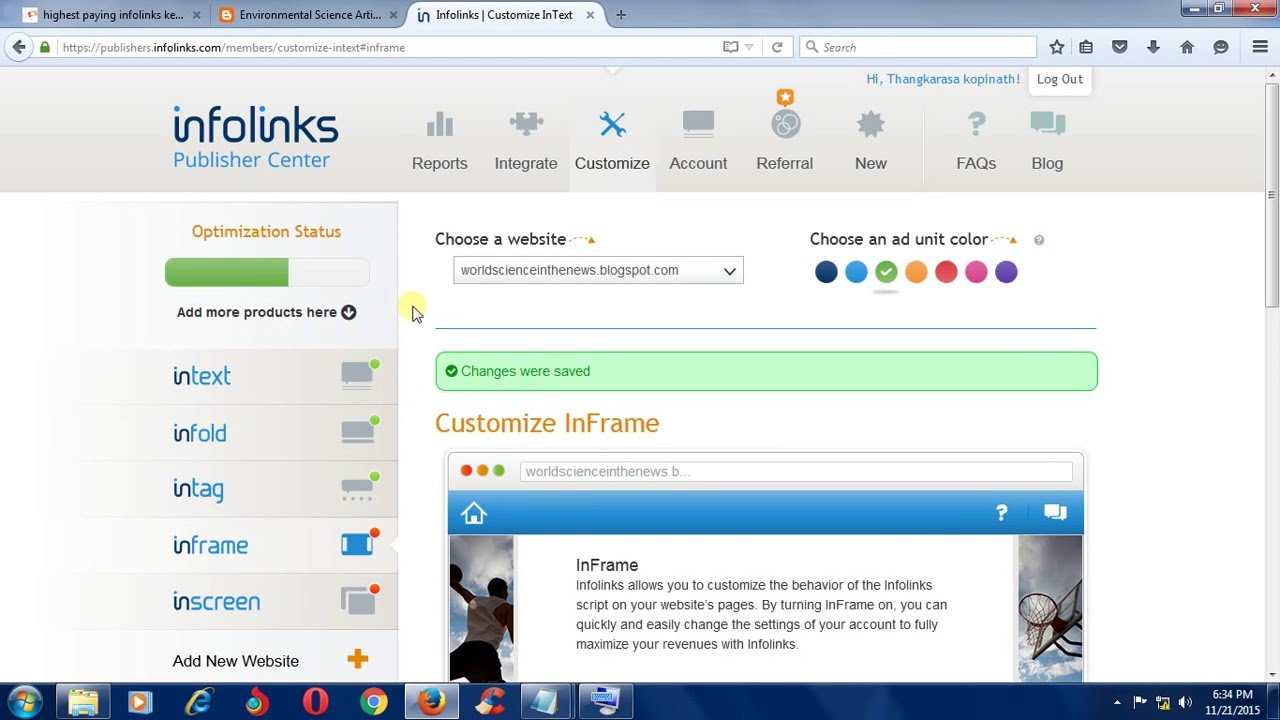This screenshot has width=1280, height=720.
Task: Open address bar history dropdown arrow
Action: coord(749,47)
